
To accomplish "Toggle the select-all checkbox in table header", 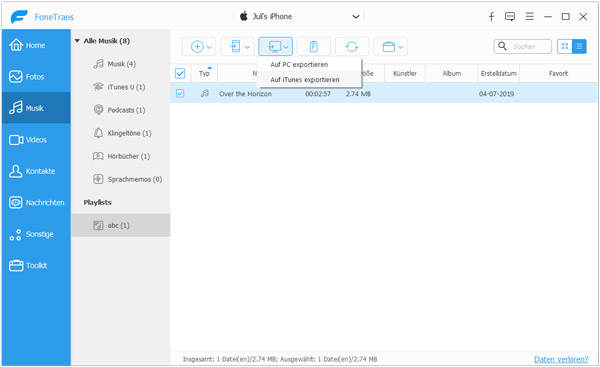I will pos(180,73).
